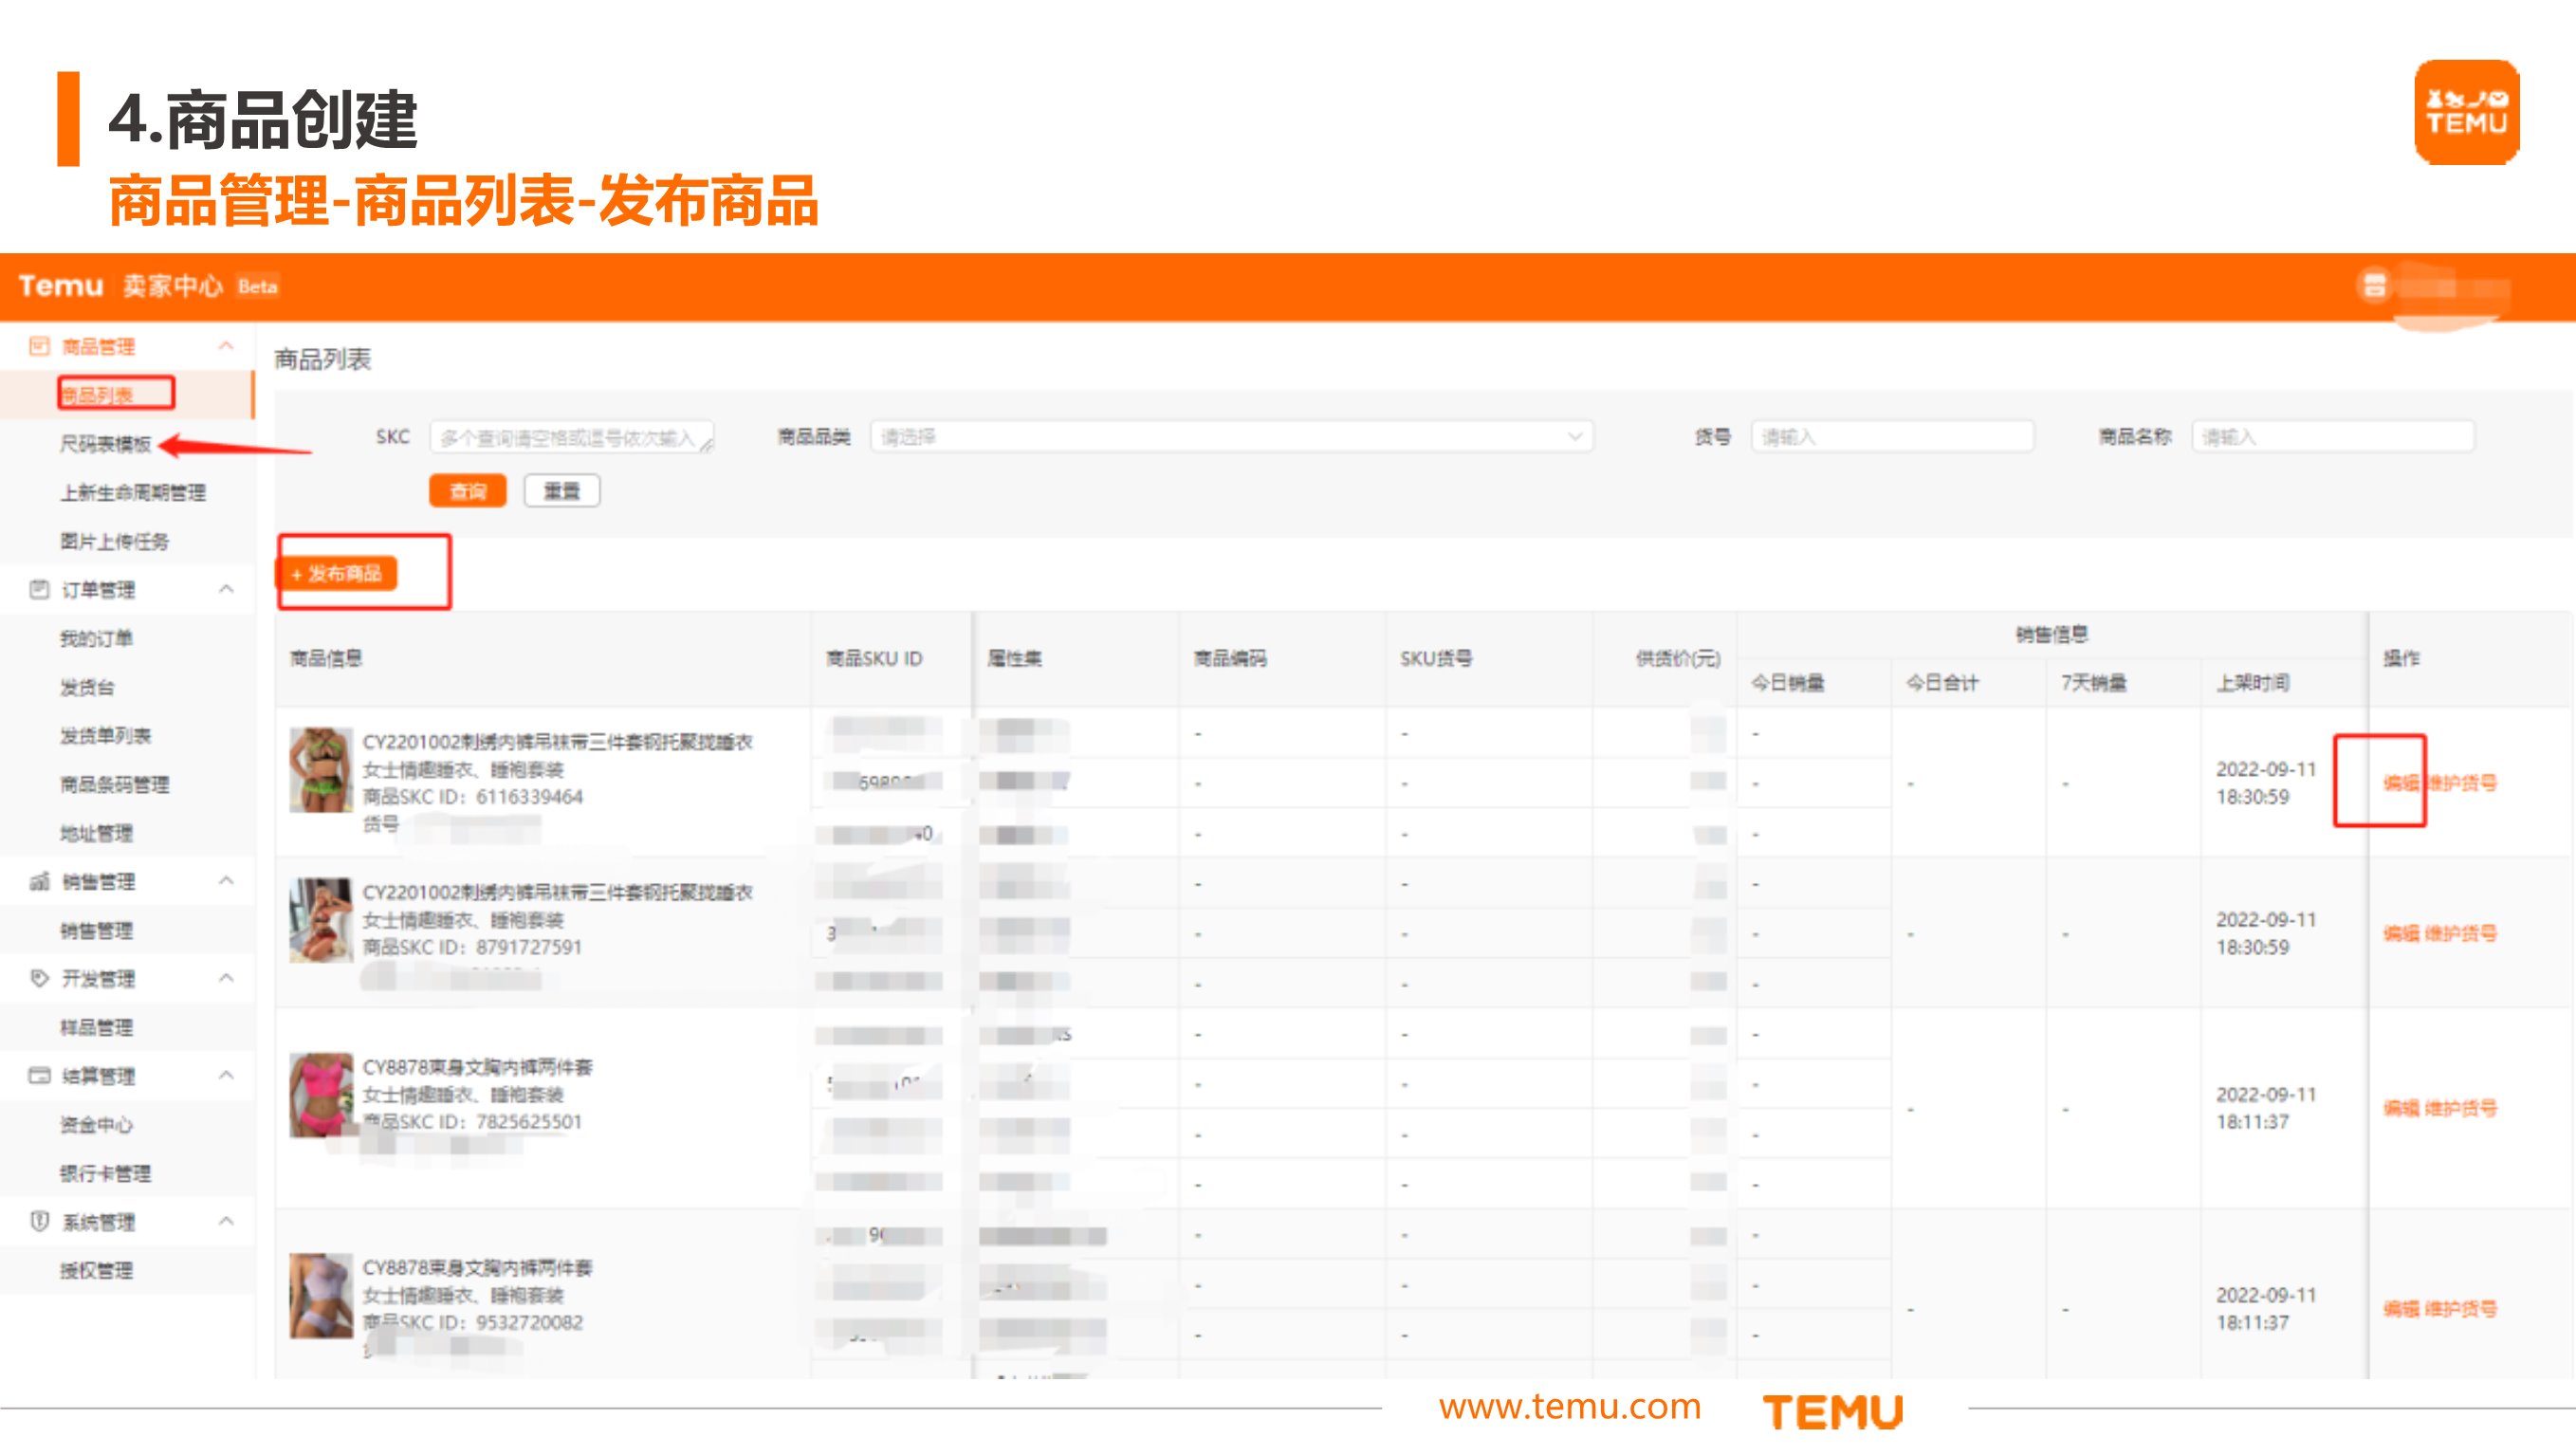Image resolution: width=2576 pixels, height=1456 pixels.
Task: Open 图片上传任务 menu item
Action: [115, 541]
